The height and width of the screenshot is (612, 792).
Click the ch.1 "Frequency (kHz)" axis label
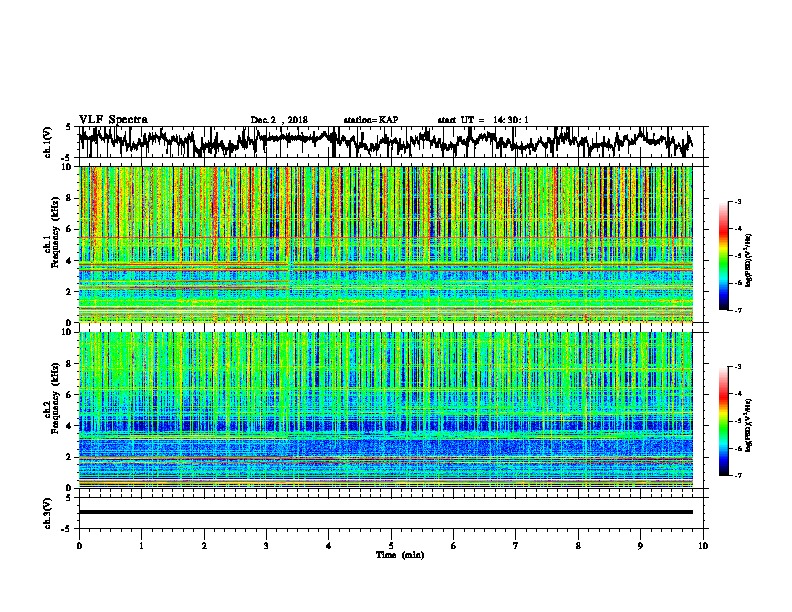click(x=55, y=232)
